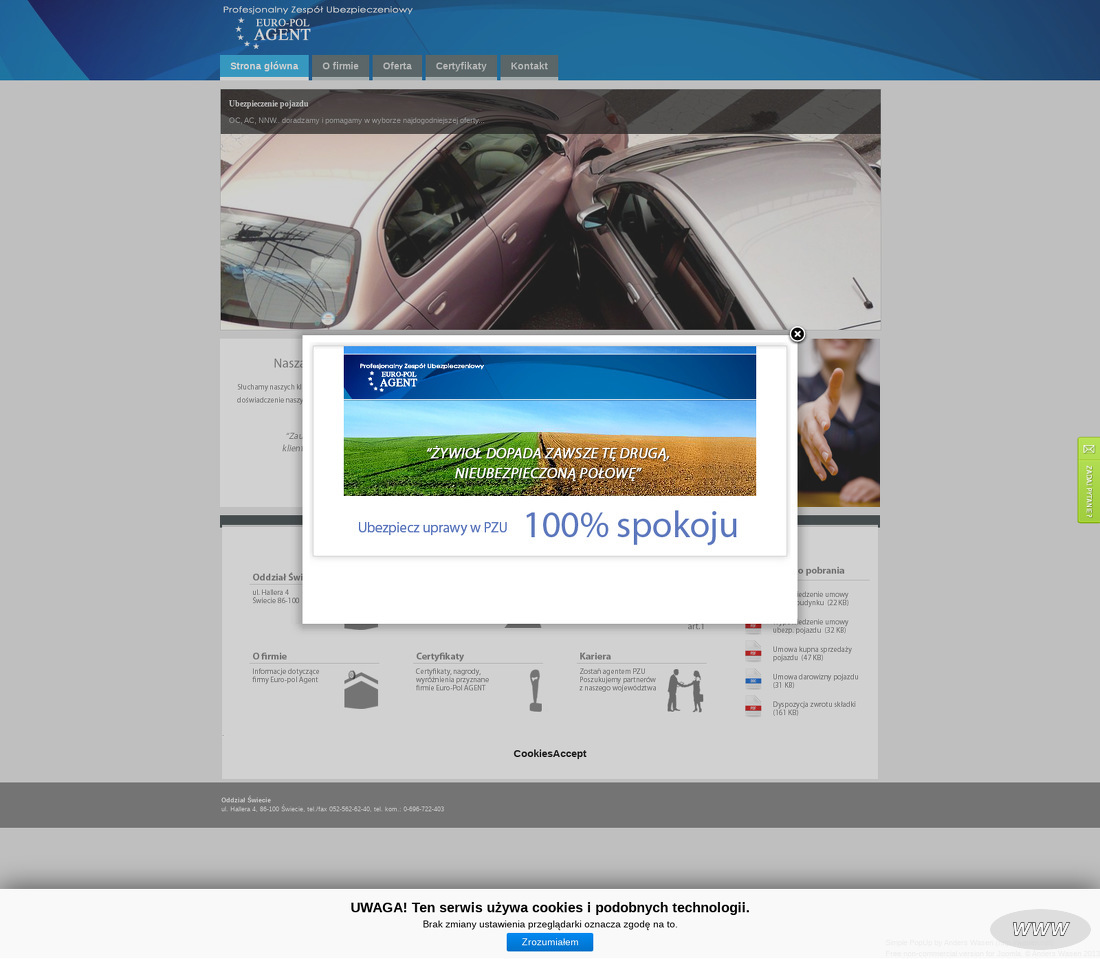Click the Oddział Świecie footer text
1100x959 pixels.
tap(246, 800)
